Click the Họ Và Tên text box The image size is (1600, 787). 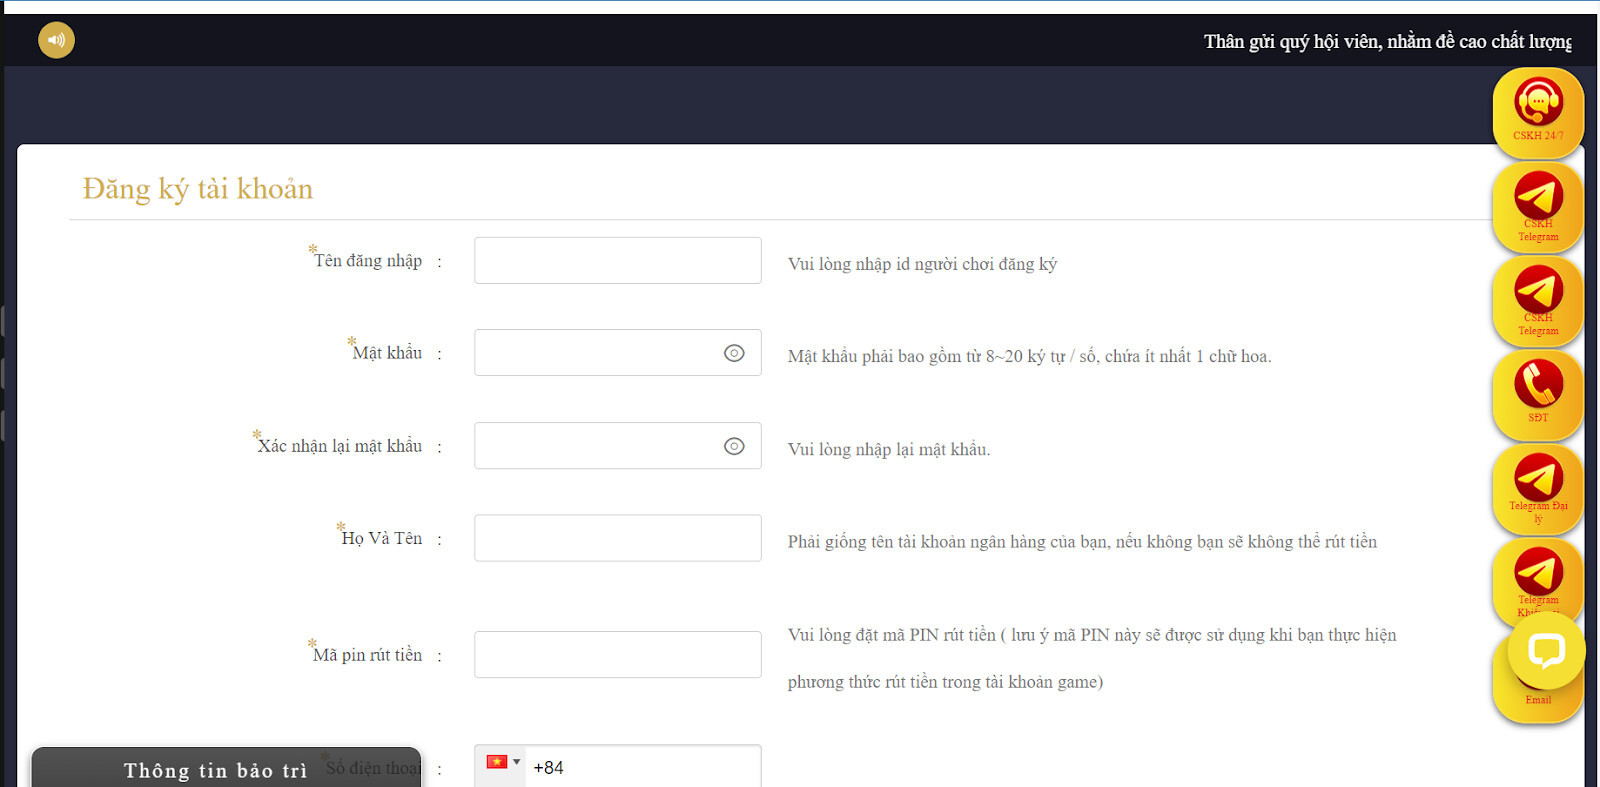click(x=617, y=538)
